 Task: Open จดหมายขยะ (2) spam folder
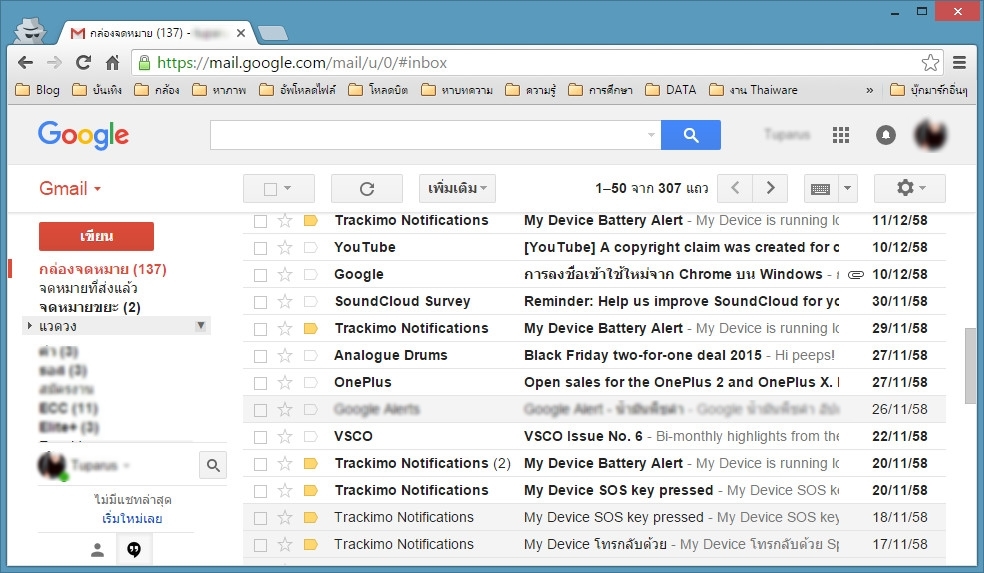click(90, 307)
